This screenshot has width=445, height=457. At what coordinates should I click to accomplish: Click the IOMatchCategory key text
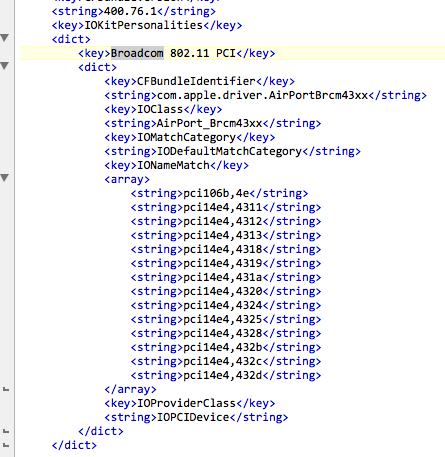[186, 137]
